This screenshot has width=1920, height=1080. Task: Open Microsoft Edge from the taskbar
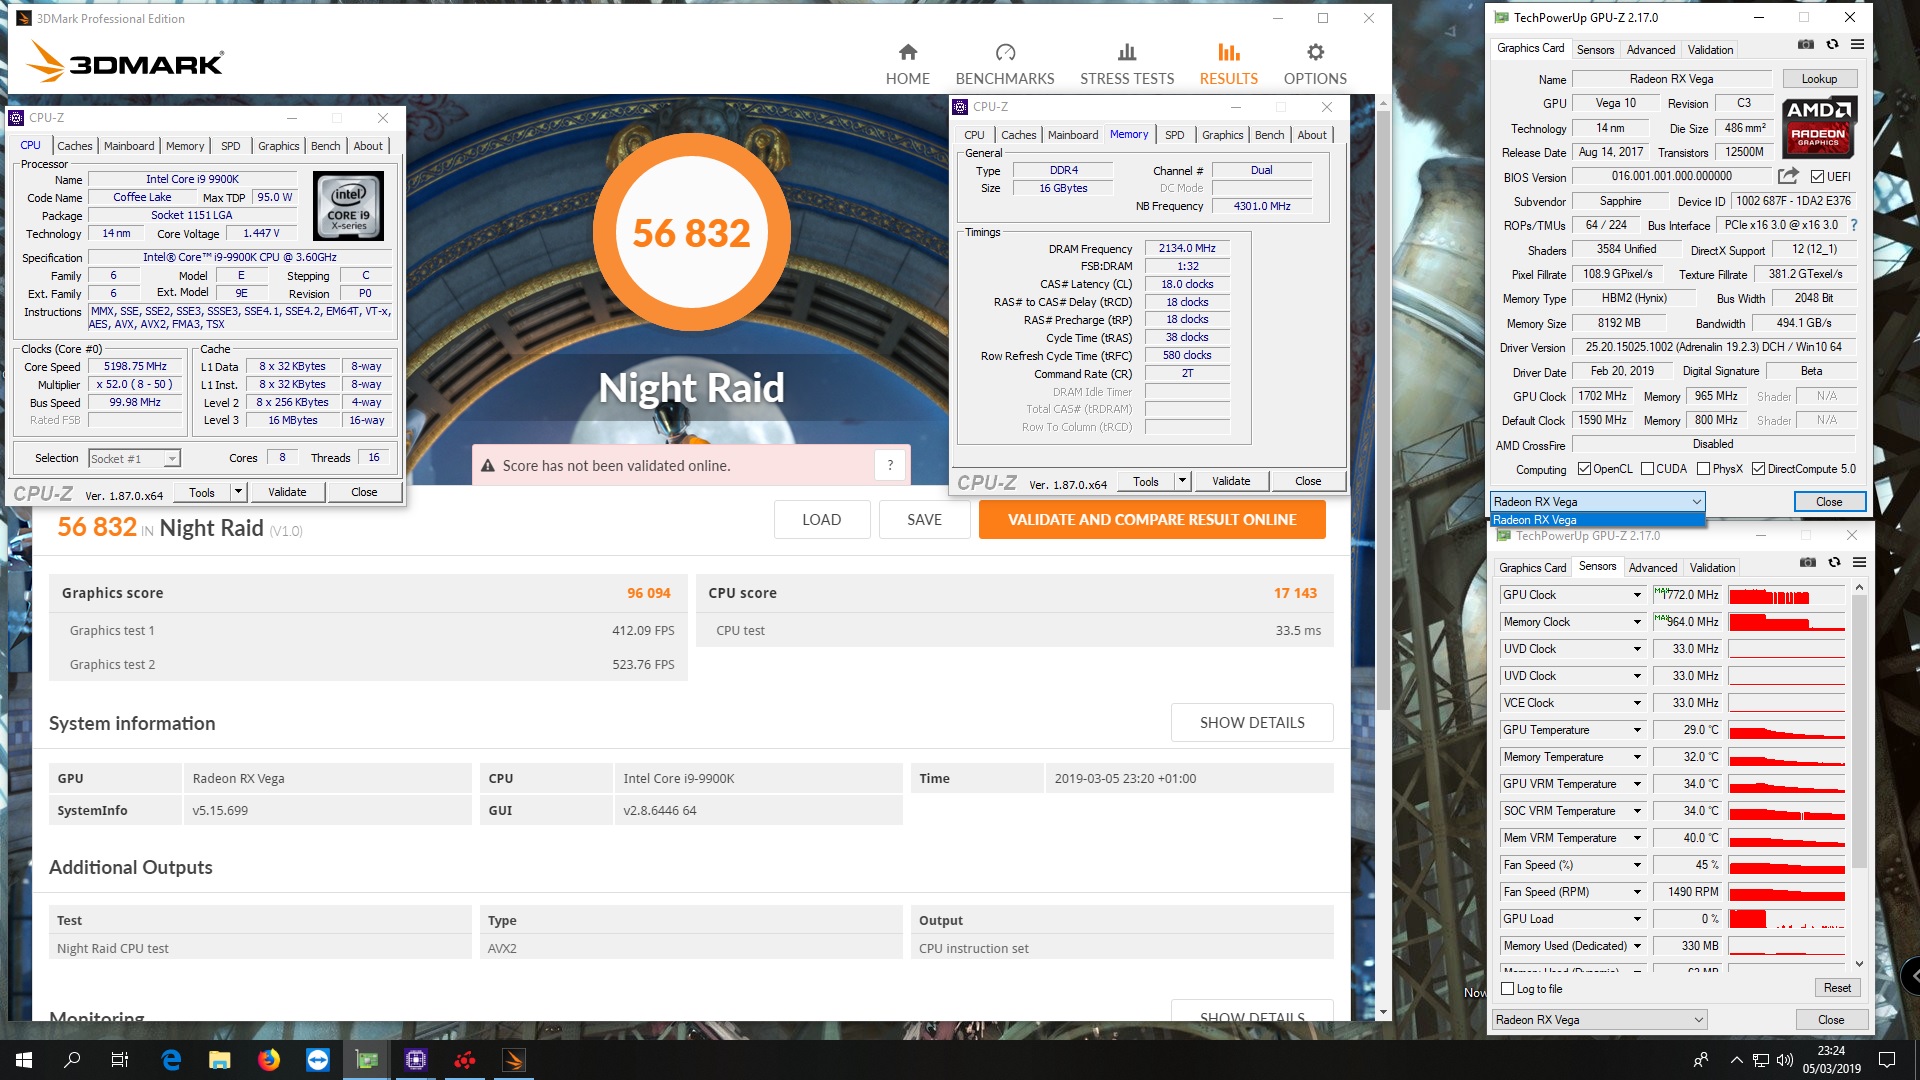tap(171, 1060)
